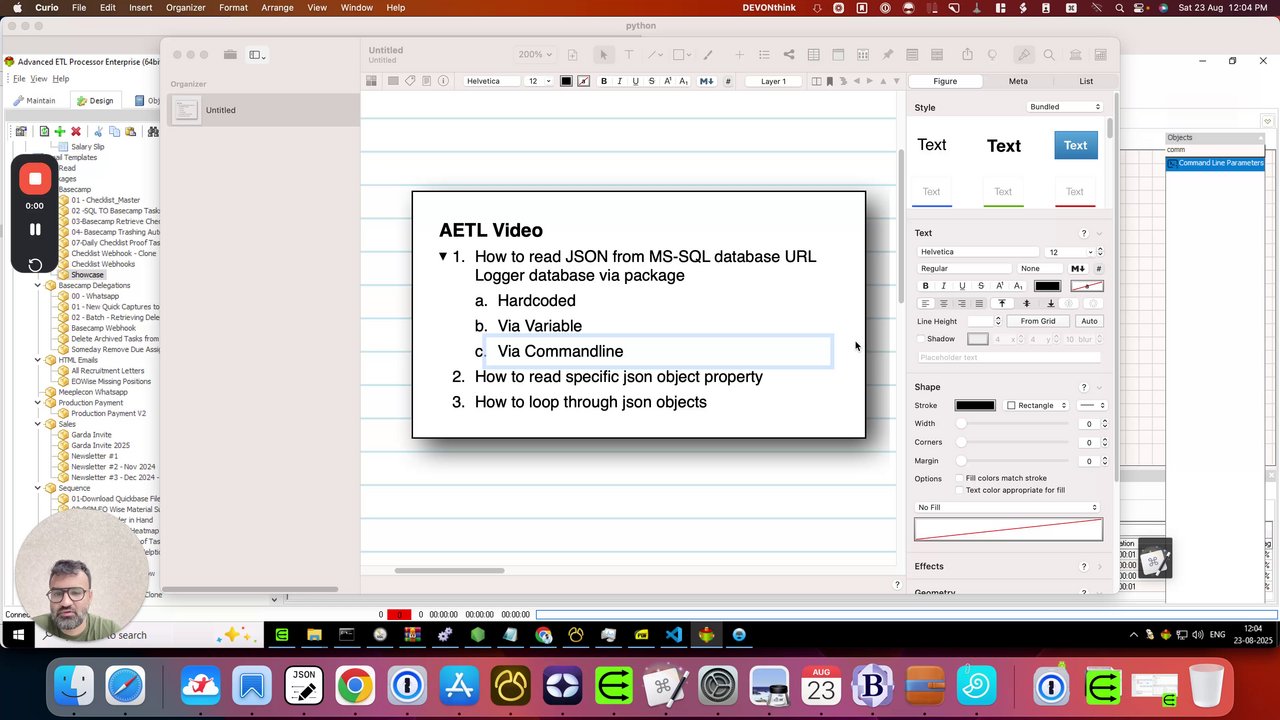Click the red delete X in AETL toolbar
The image size is (1280, 720).
(x=75, y=131)
